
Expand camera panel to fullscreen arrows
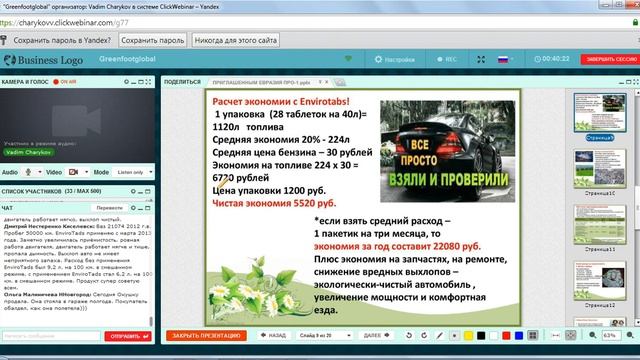[x=148, y=82]
